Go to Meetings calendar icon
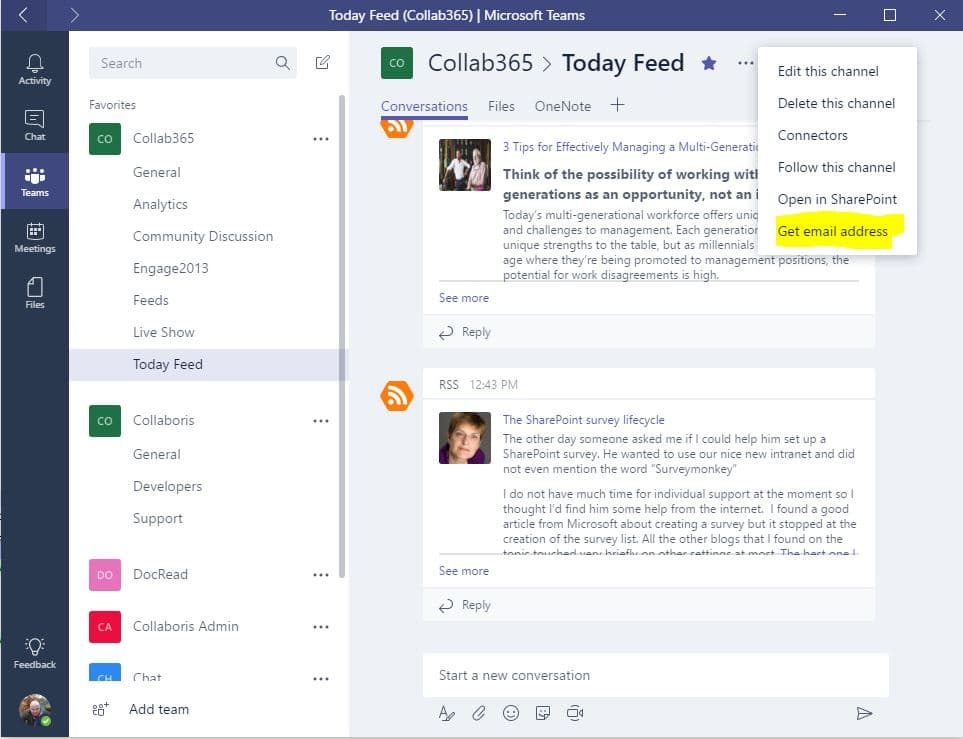Image resolution: width=963 pixels, height=739 pixels. click(34, 237)
